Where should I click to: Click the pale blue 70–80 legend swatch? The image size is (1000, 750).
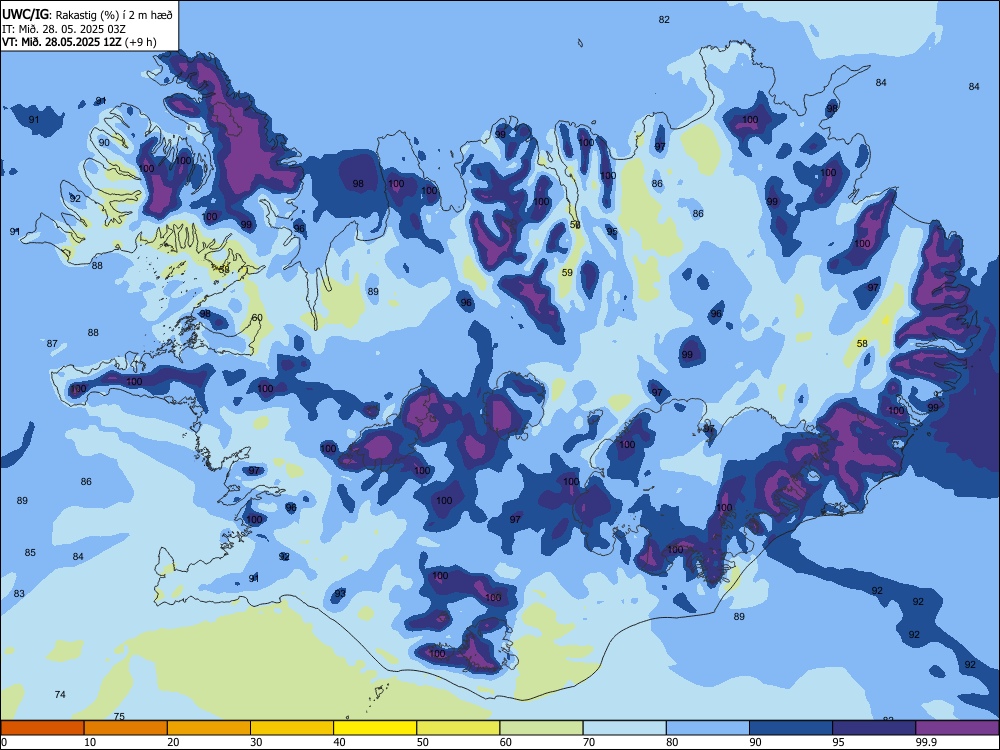coord(624,728)
